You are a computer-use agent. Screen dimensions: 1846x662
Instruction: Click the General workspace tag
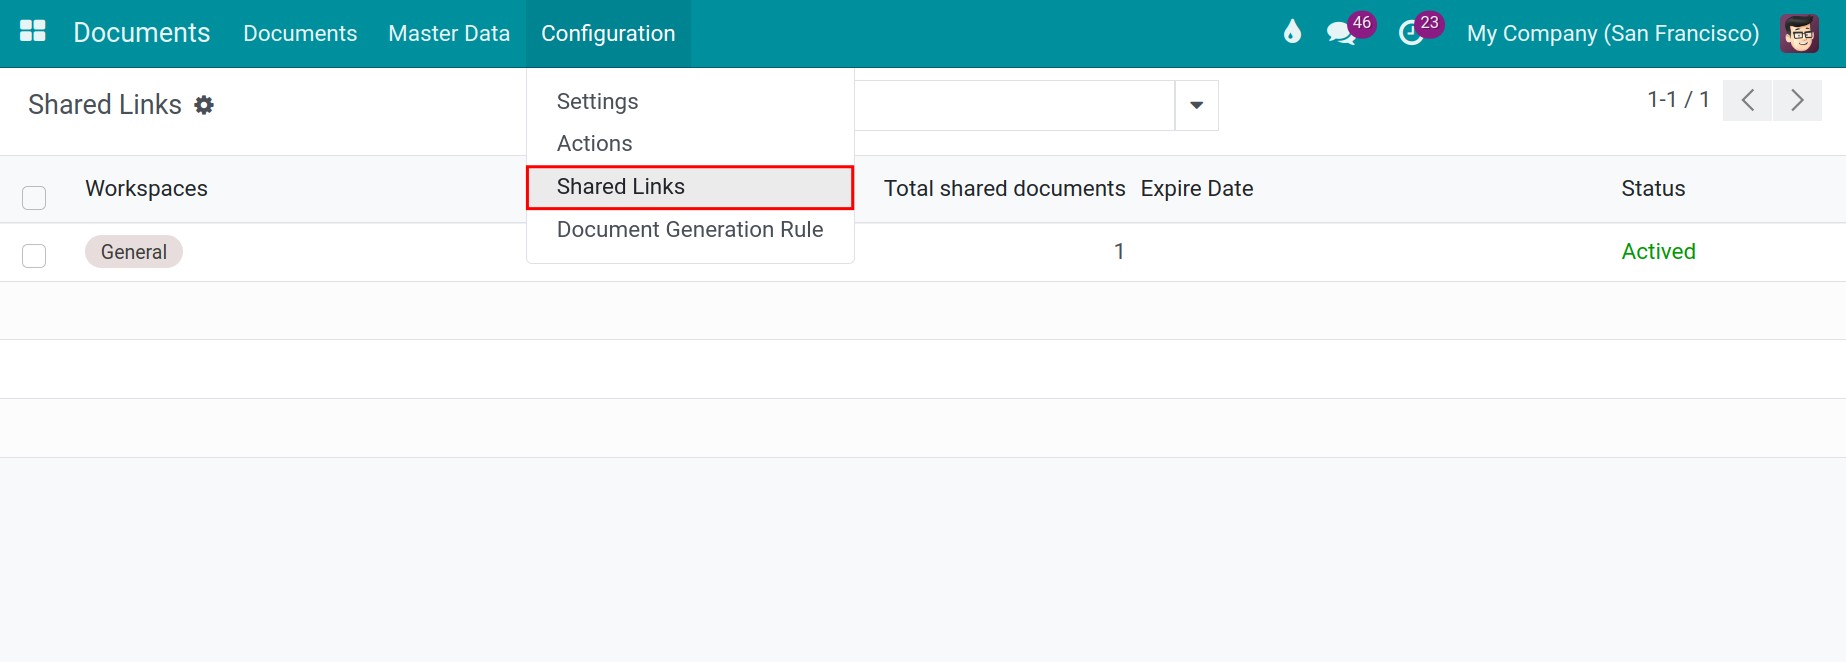coord(134,252)
